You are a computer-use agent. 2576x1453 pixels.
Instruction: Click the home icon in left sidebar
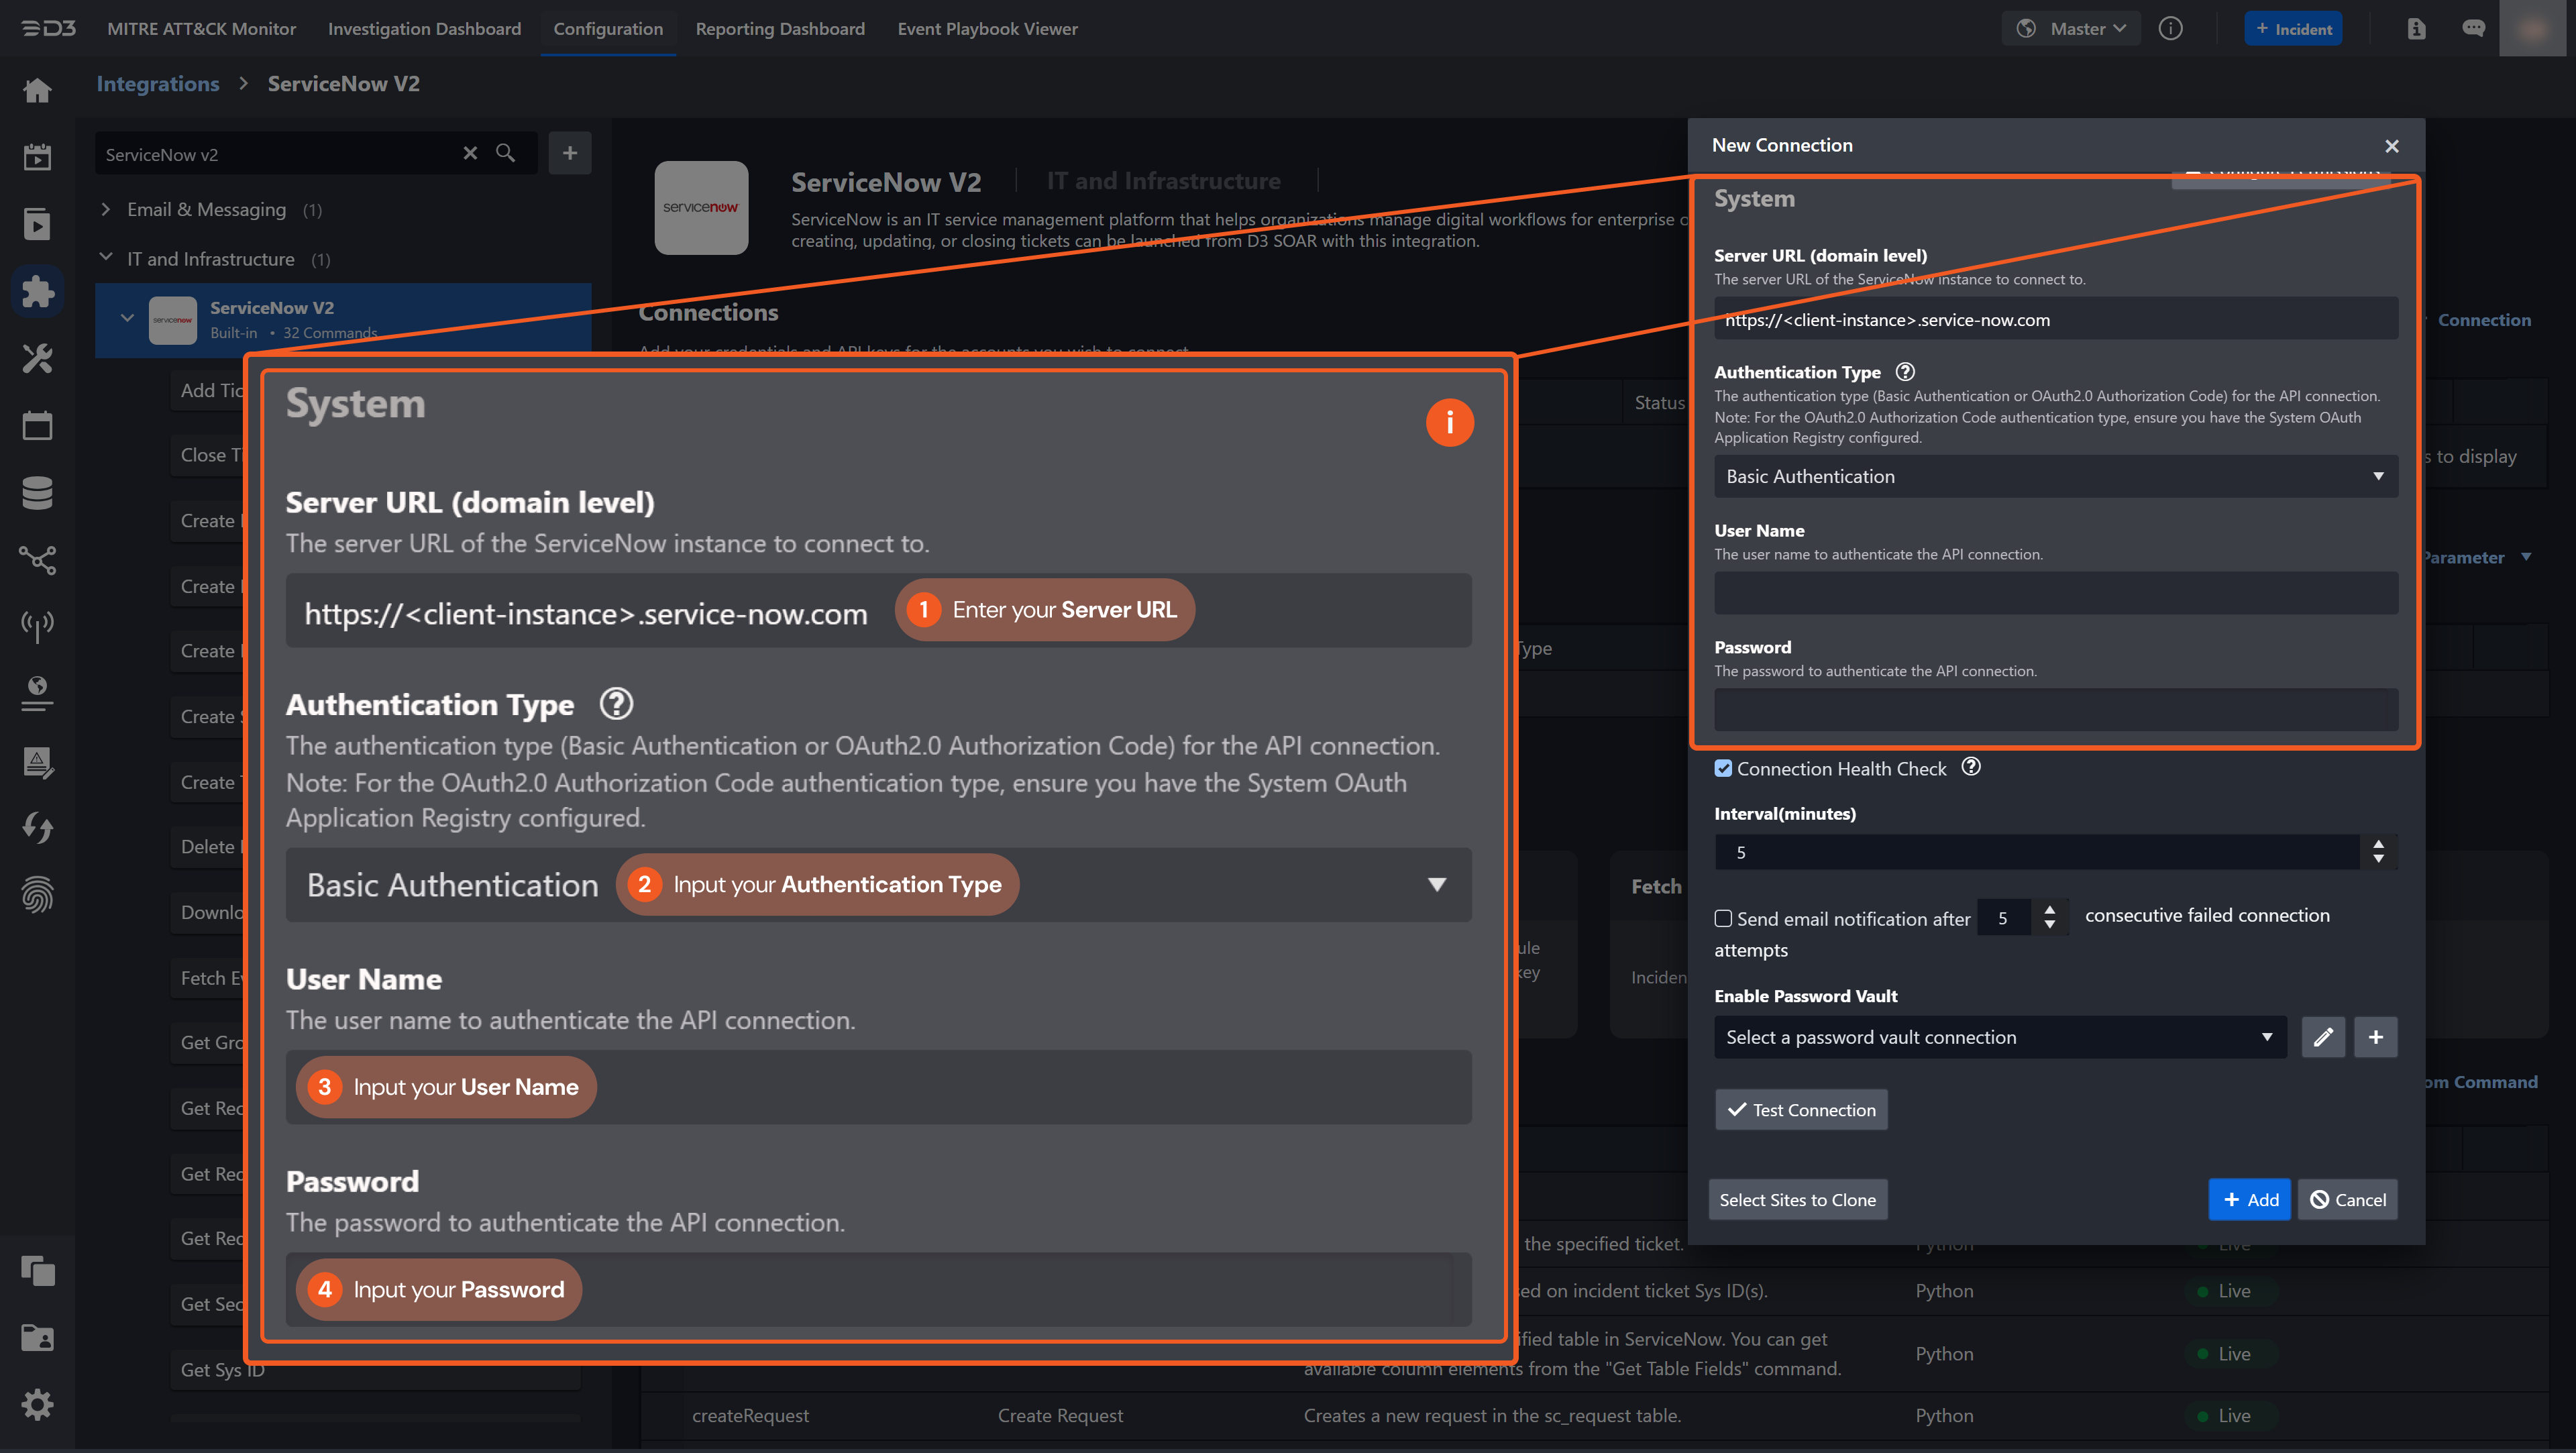tap(37, 91)
